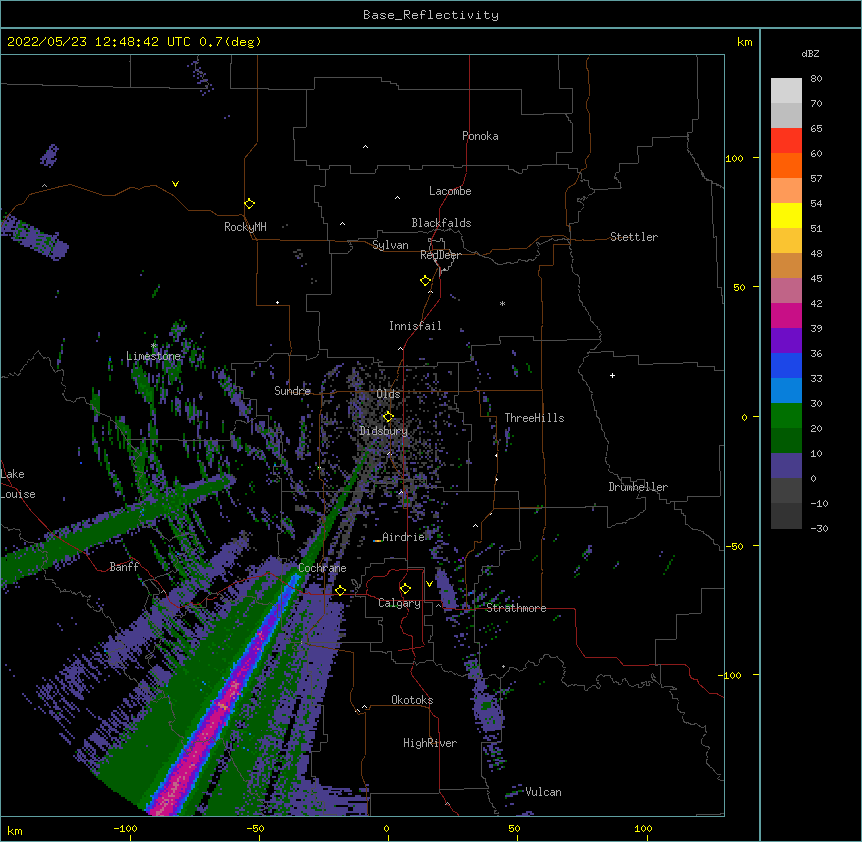Image resolution: width=862 pixels, height=842 pixels.
Task: Click the Didsbury city label
Action: (383, 431)
